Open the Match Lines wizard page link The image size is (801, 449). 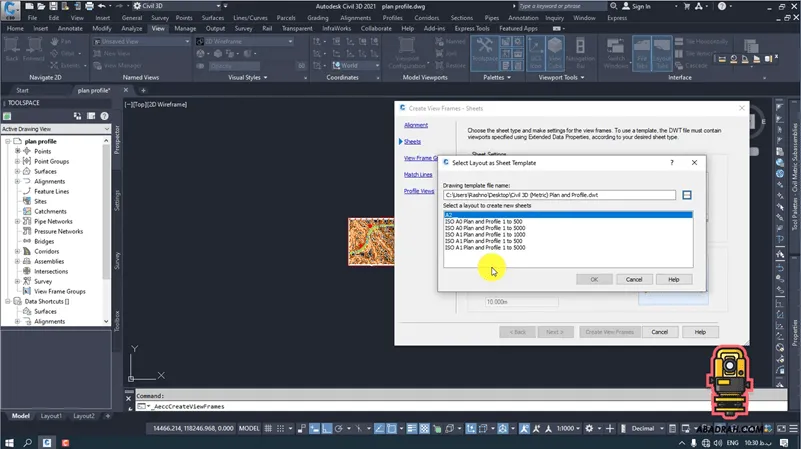[418, 175]
